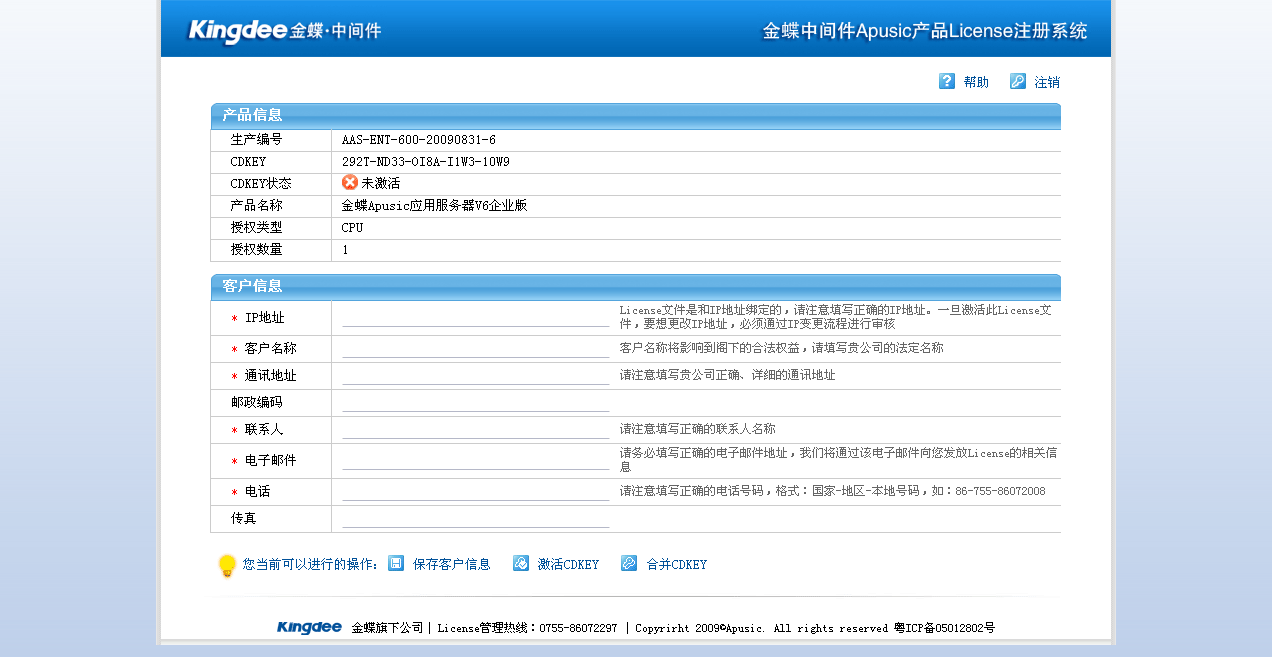Click the merge CDKEY icon
The height and width of the screenshot is (657, 1272).
click(x=629, y=564)
